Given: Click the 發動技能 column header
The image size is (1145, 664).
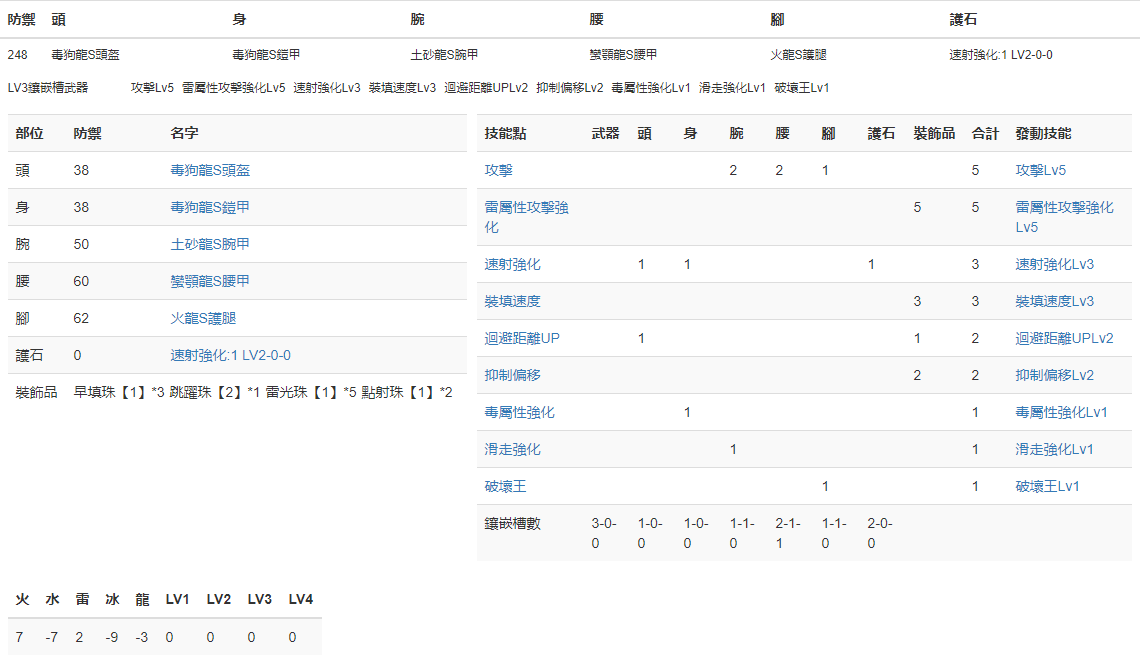Looking at the screenshot, I should [1043, 134].
